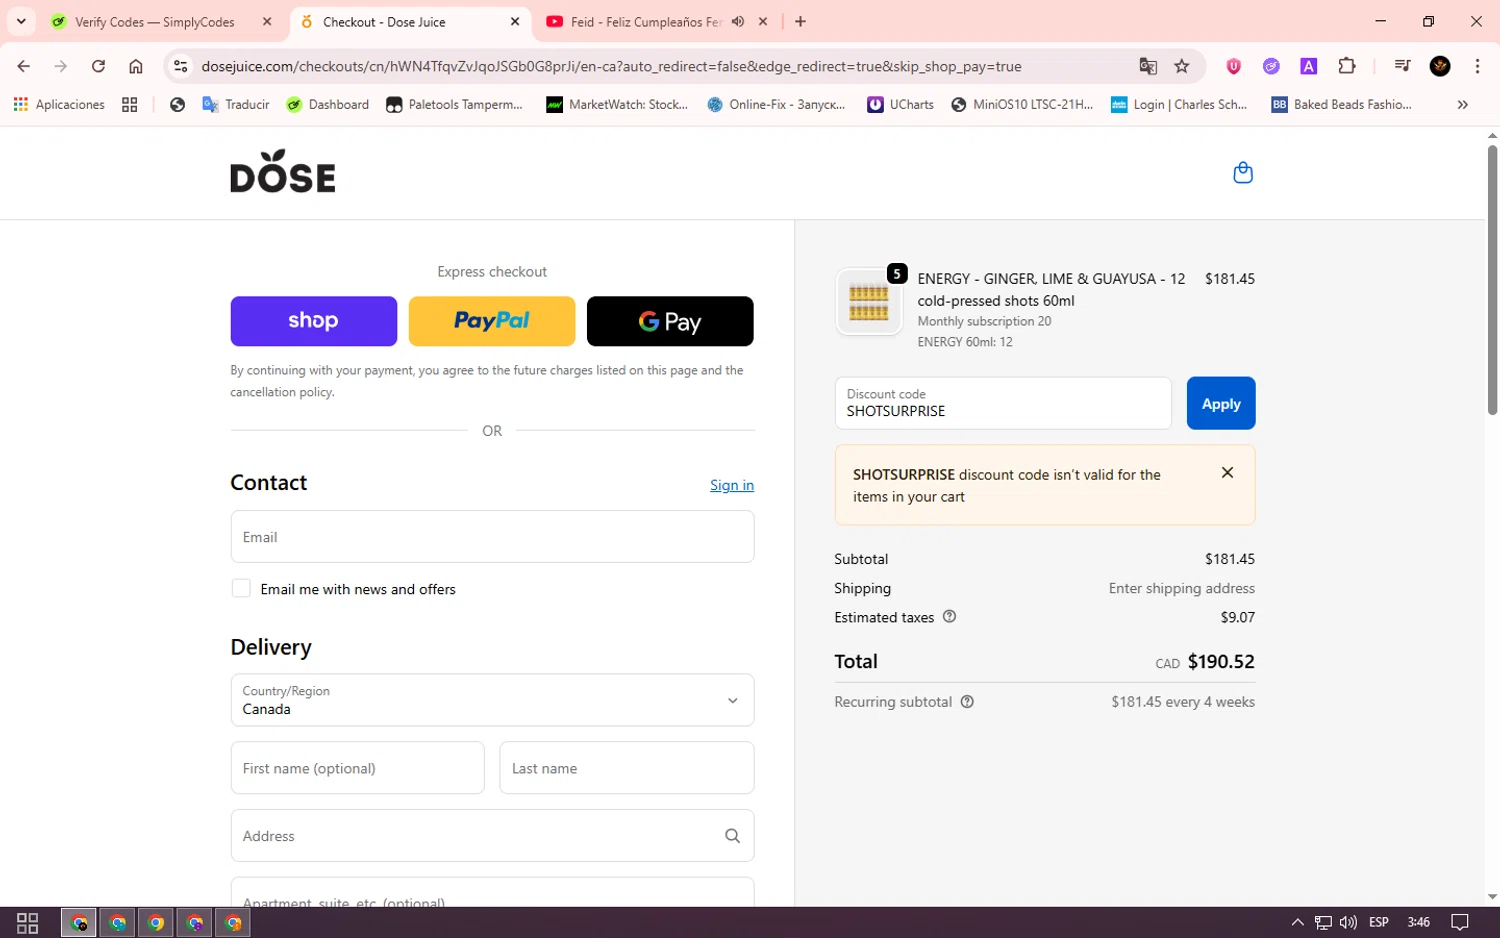This screenshot has width=1500, height=938.
Task: Pay with Google Pay button
Action: (x=670, y=321)
